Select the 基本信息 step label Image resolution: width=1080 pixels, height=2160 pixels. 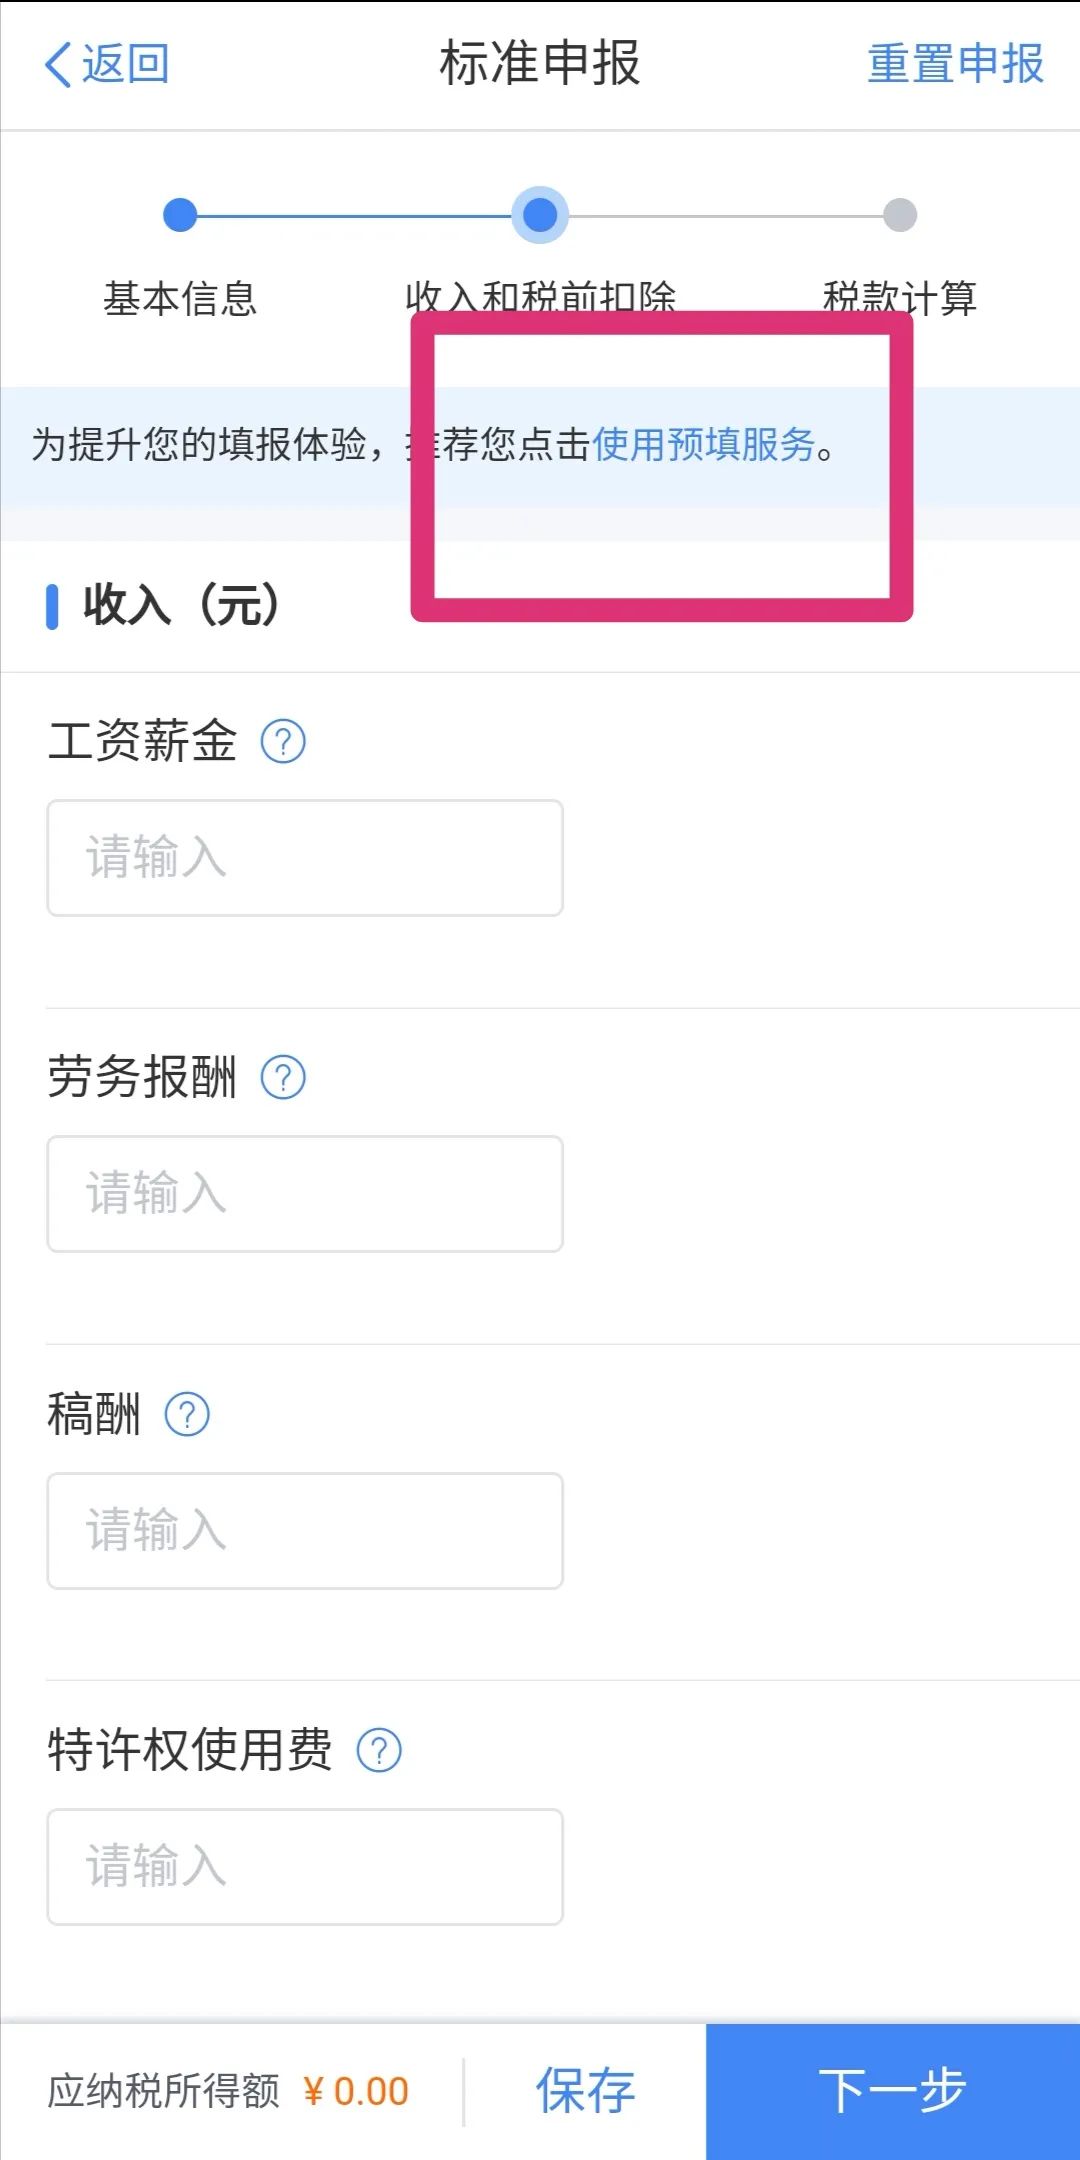point(181,297)
